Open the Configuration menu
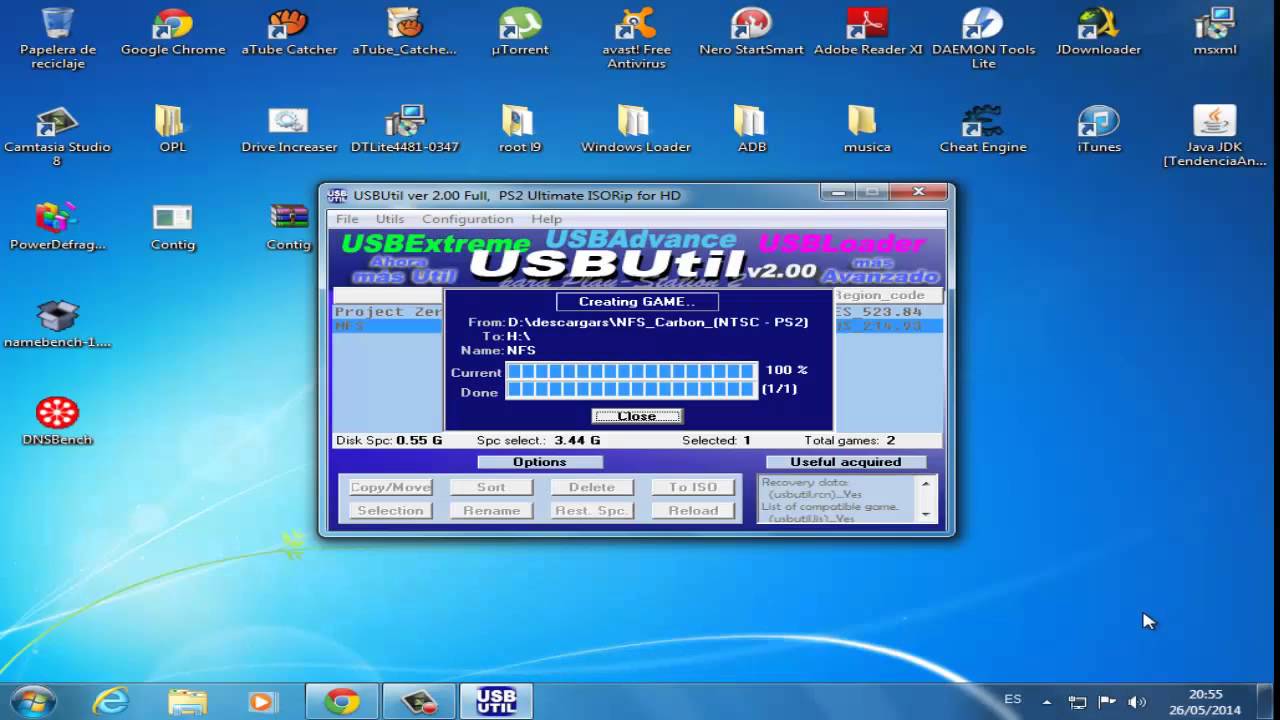 467,219
